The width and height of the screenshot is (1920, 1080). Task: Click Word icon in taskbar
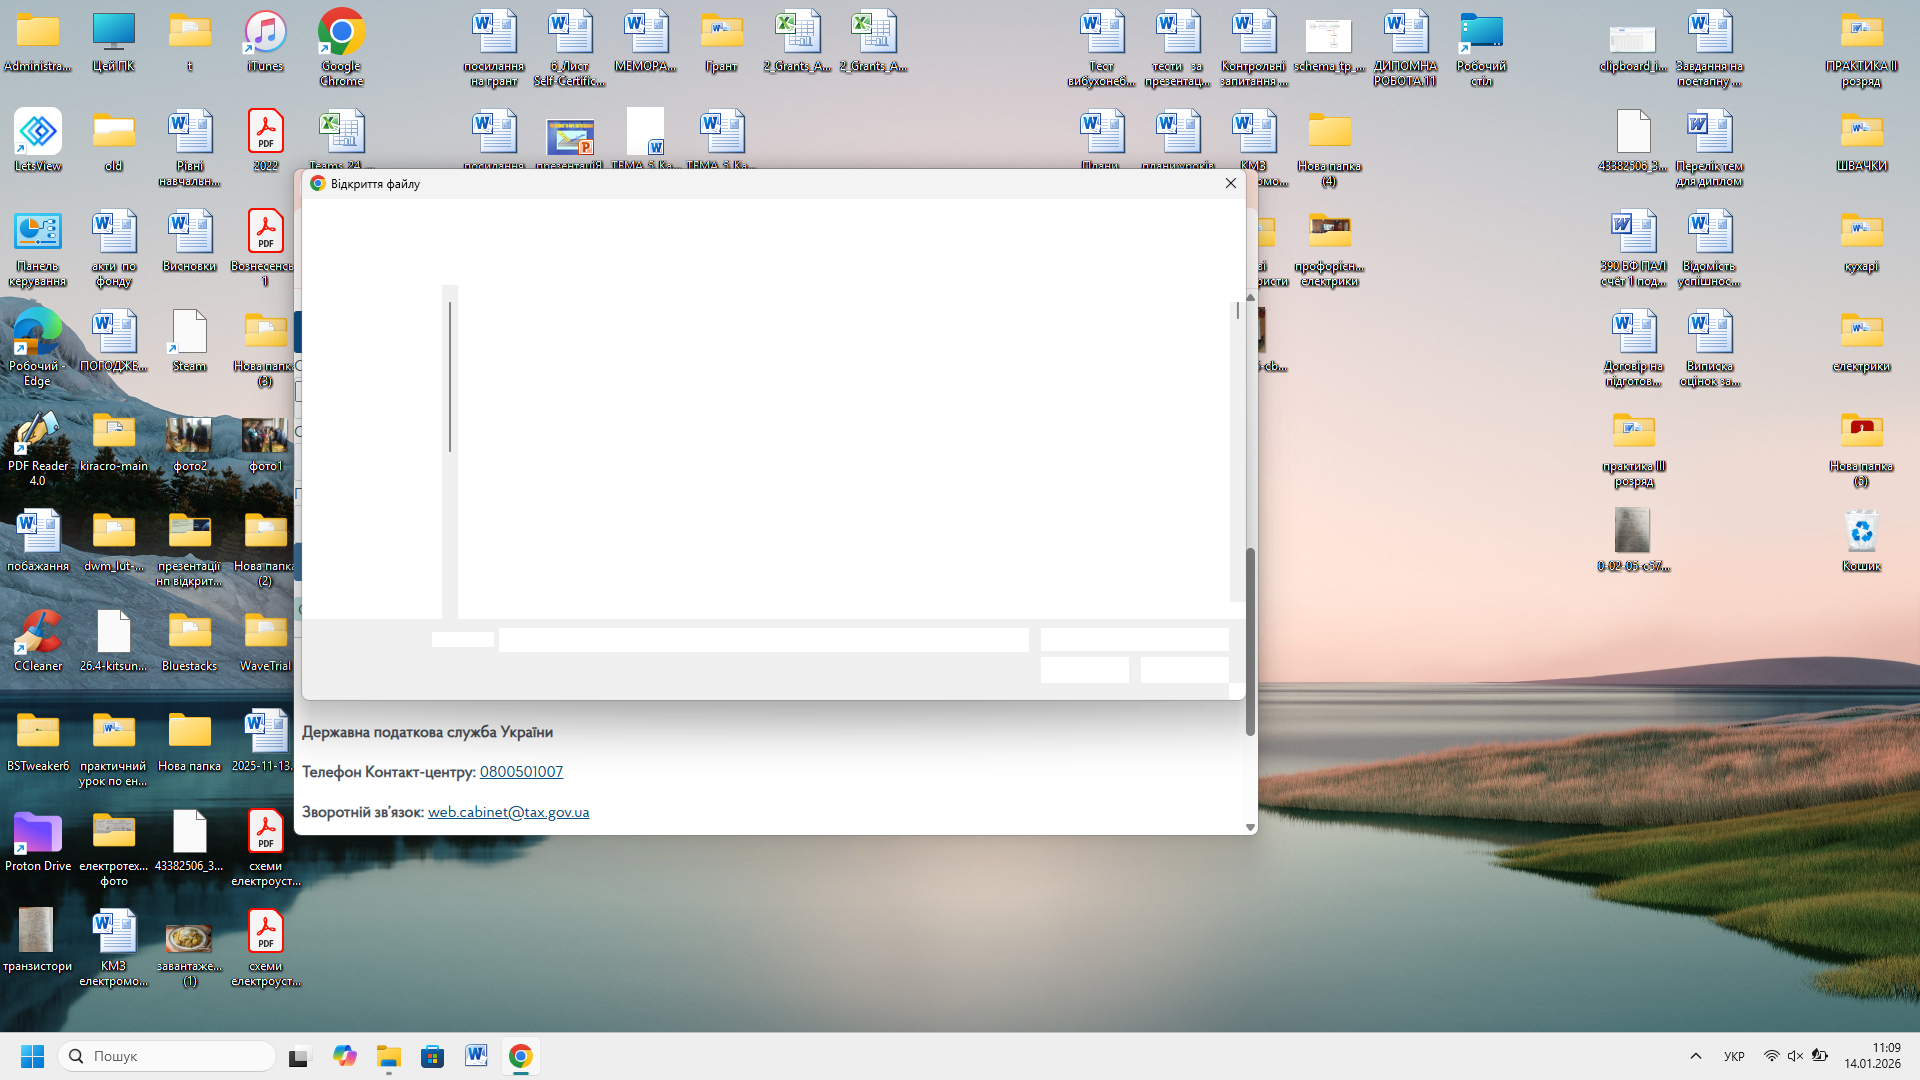476,1056
